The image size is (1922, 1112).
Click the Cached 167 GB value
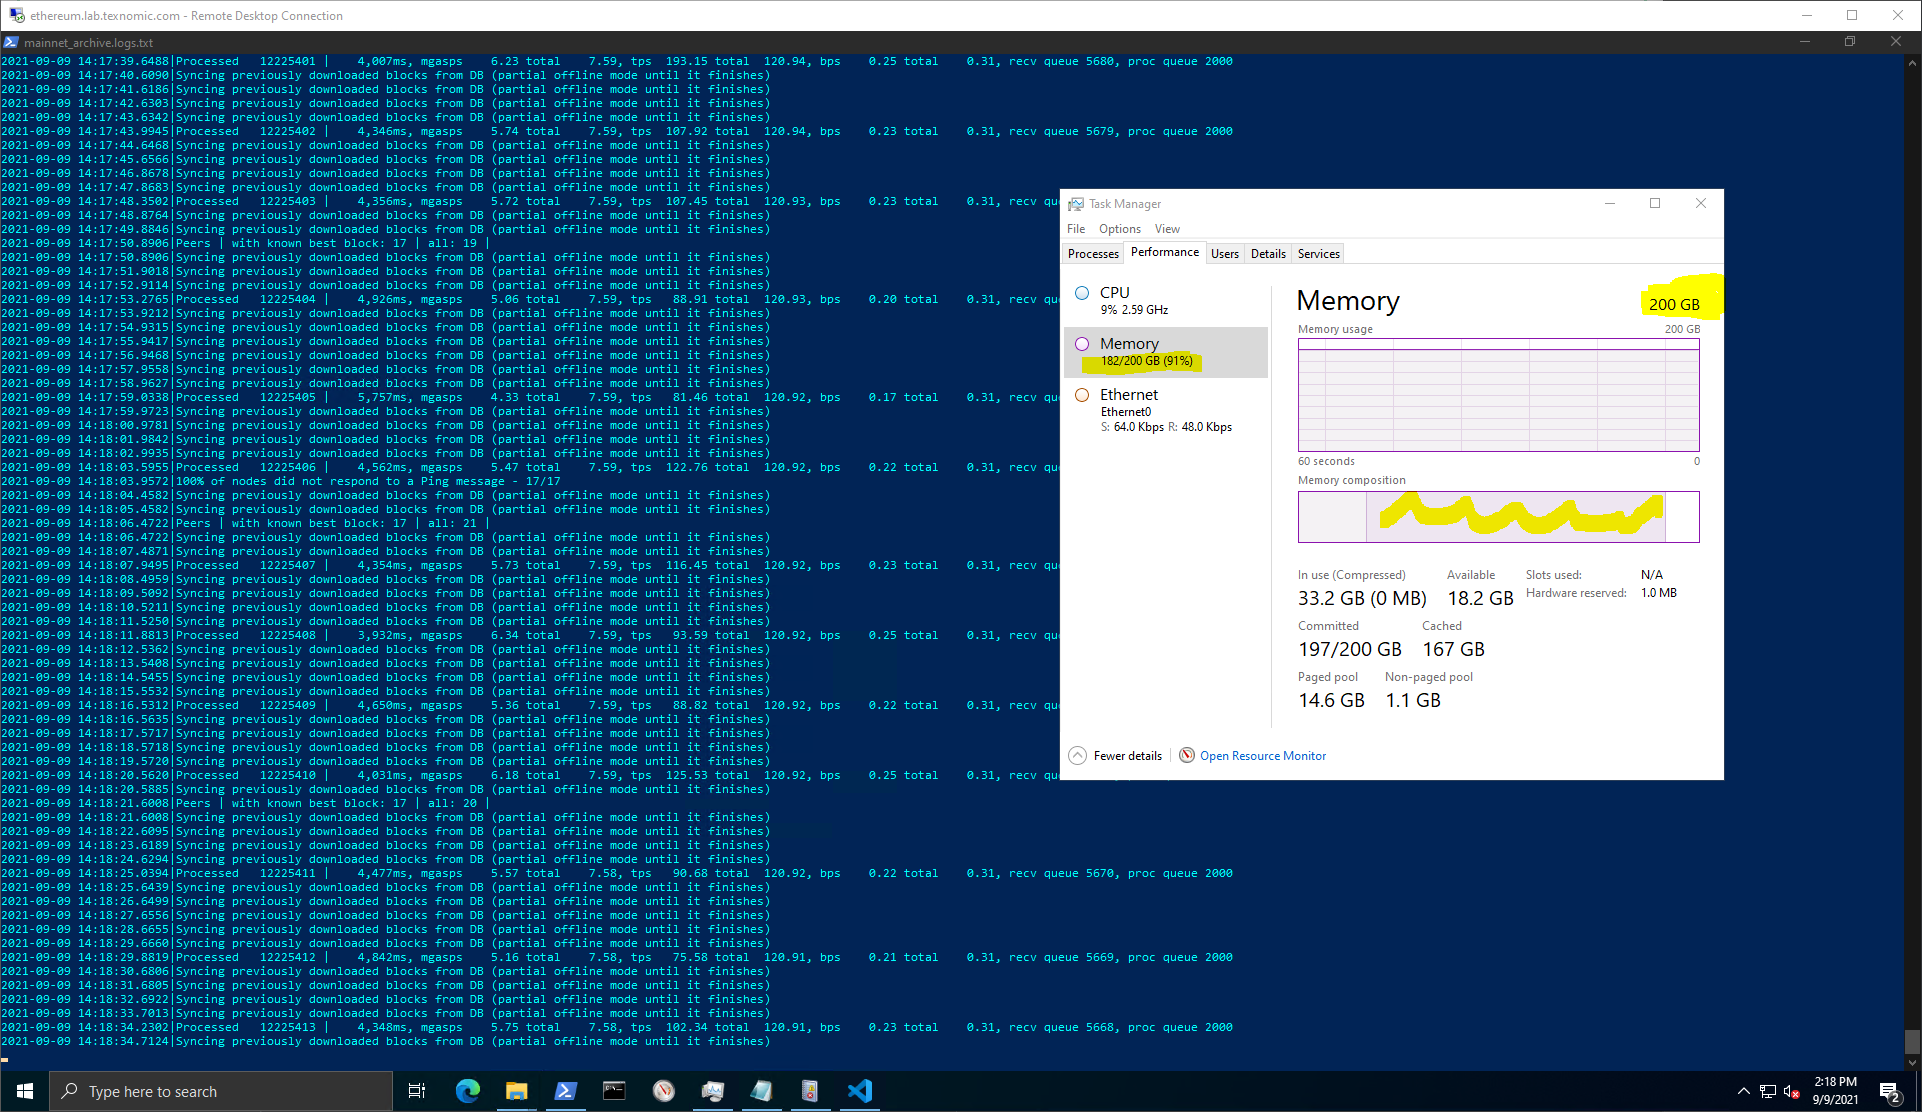(x=1453, y=649)
